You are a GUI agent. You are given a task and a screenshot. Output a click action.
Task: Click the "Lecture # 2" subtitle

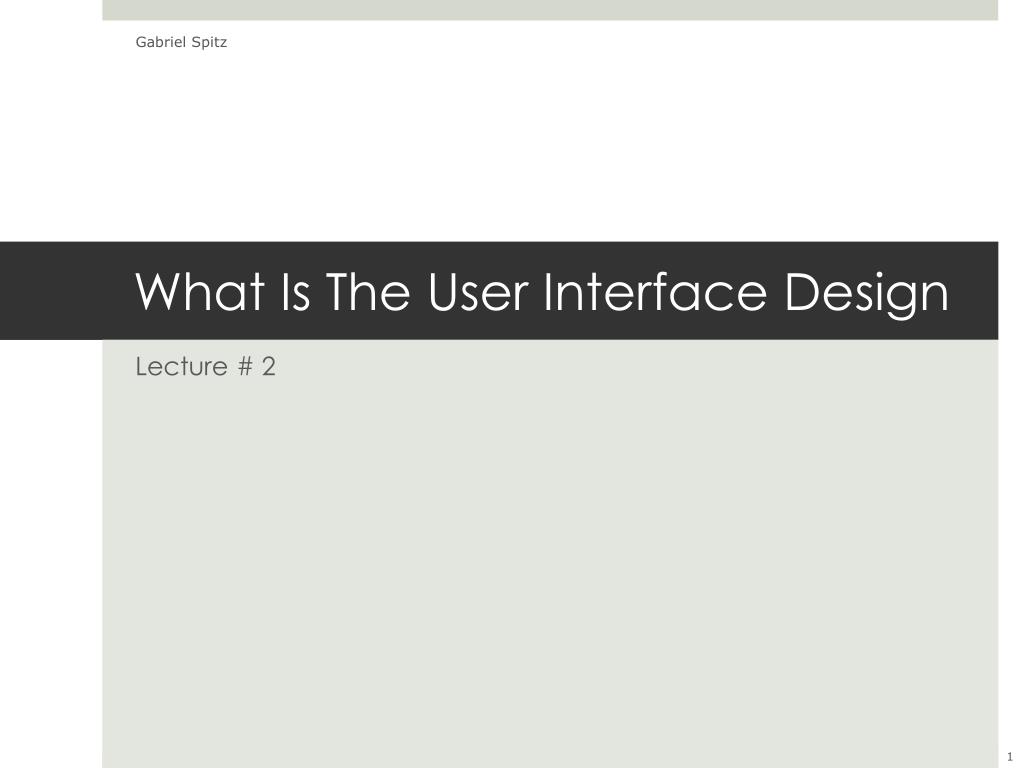(x=205, y=366)
